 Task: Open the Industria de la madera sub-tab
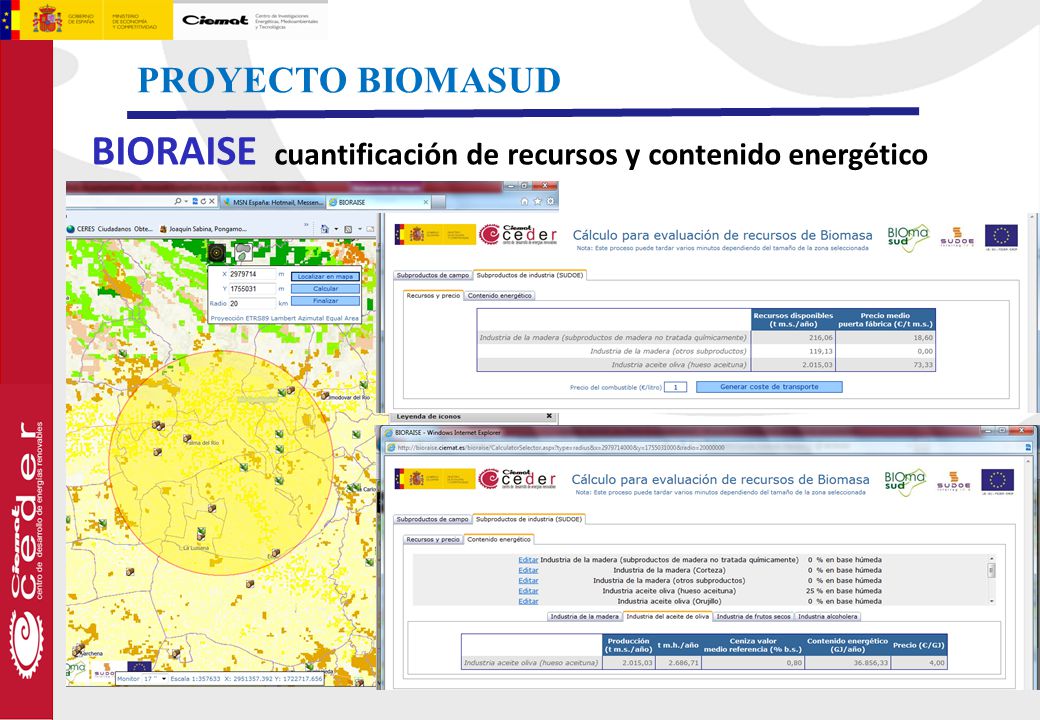(584, 617)
